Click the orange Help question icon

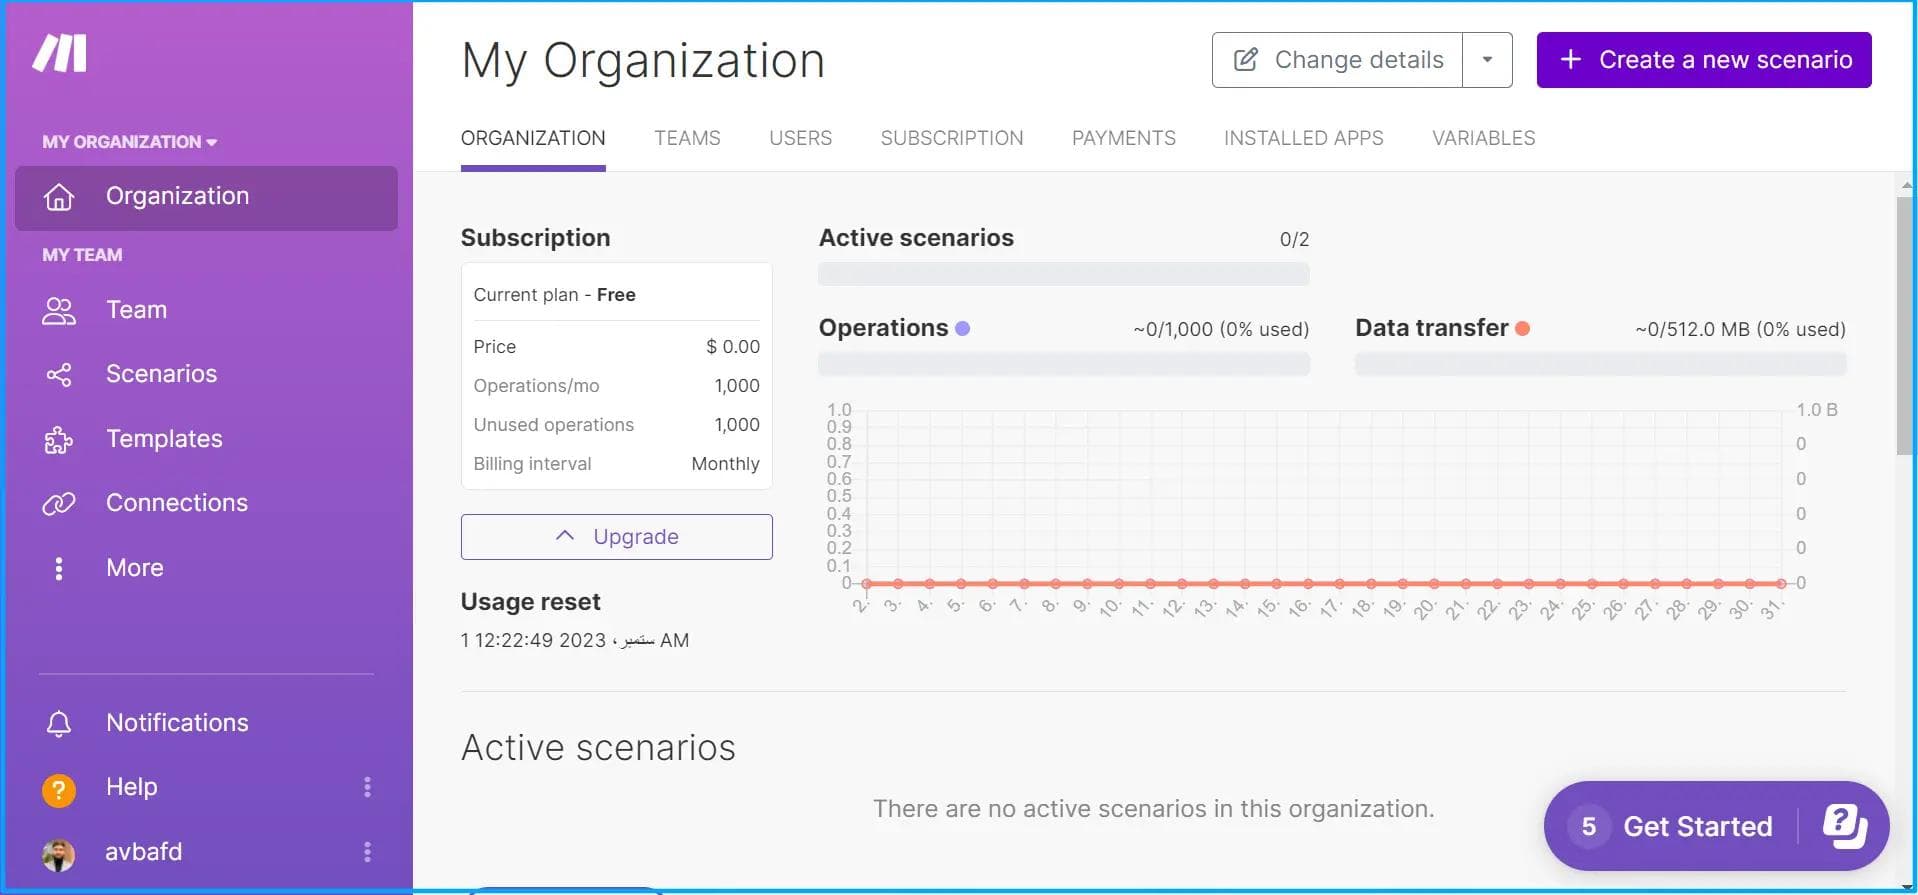click(59, 790)
